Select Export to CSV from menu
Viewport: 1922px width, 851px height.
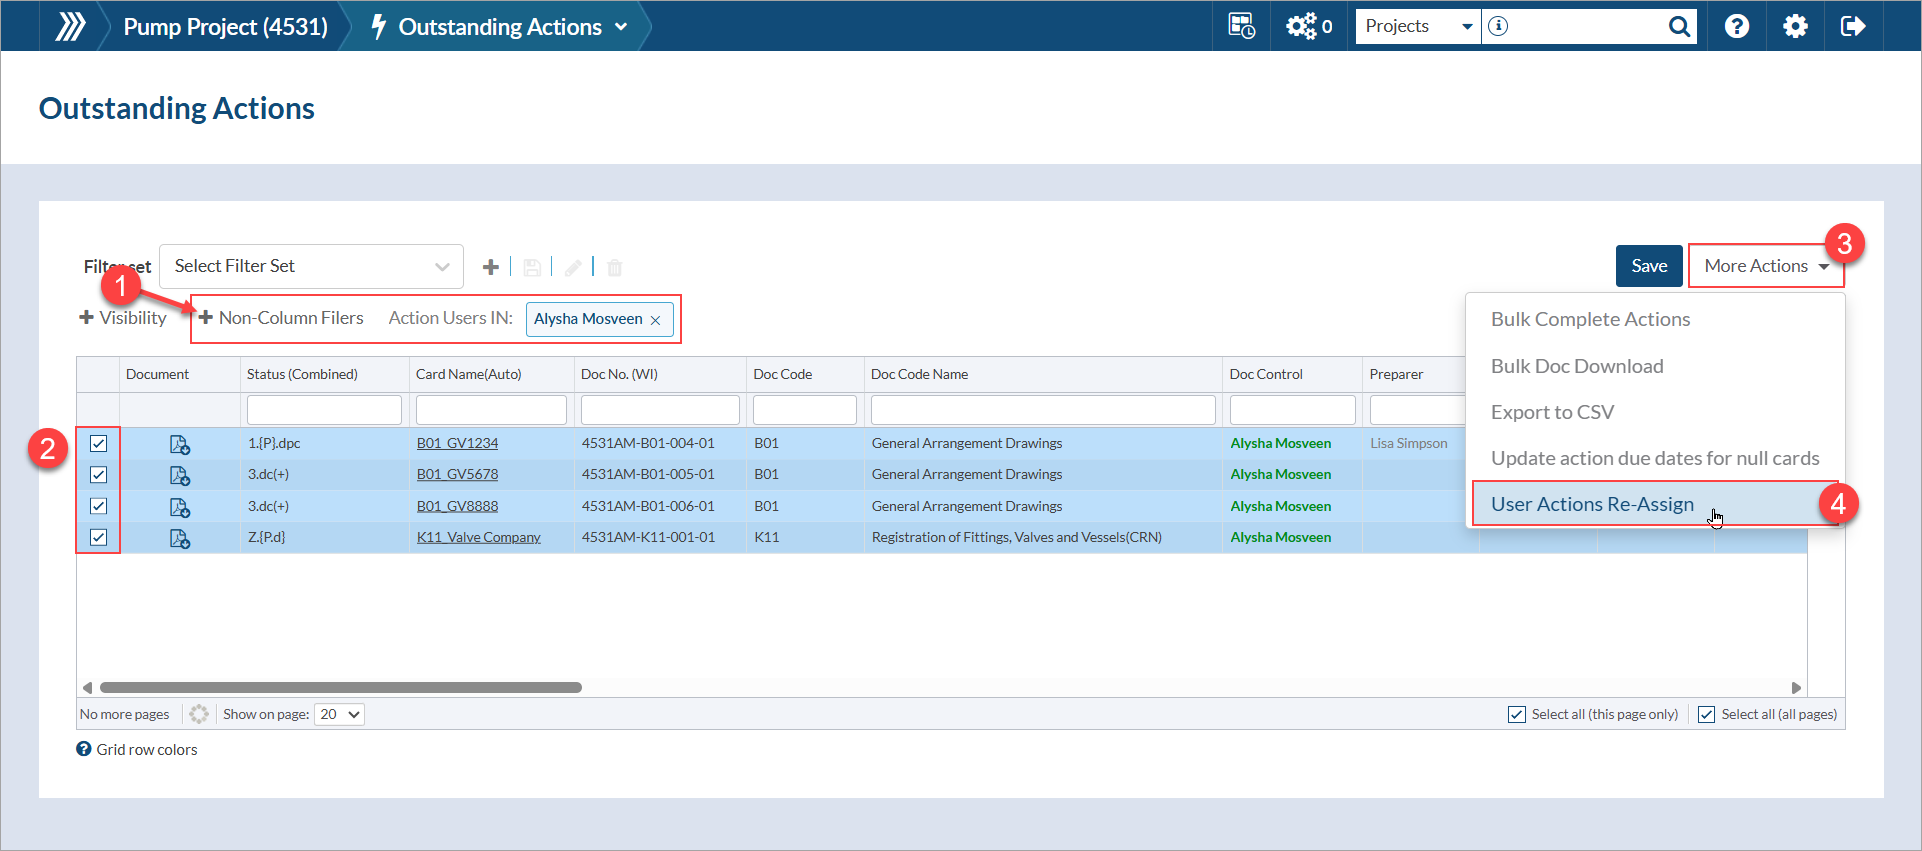pos(1552,412)
